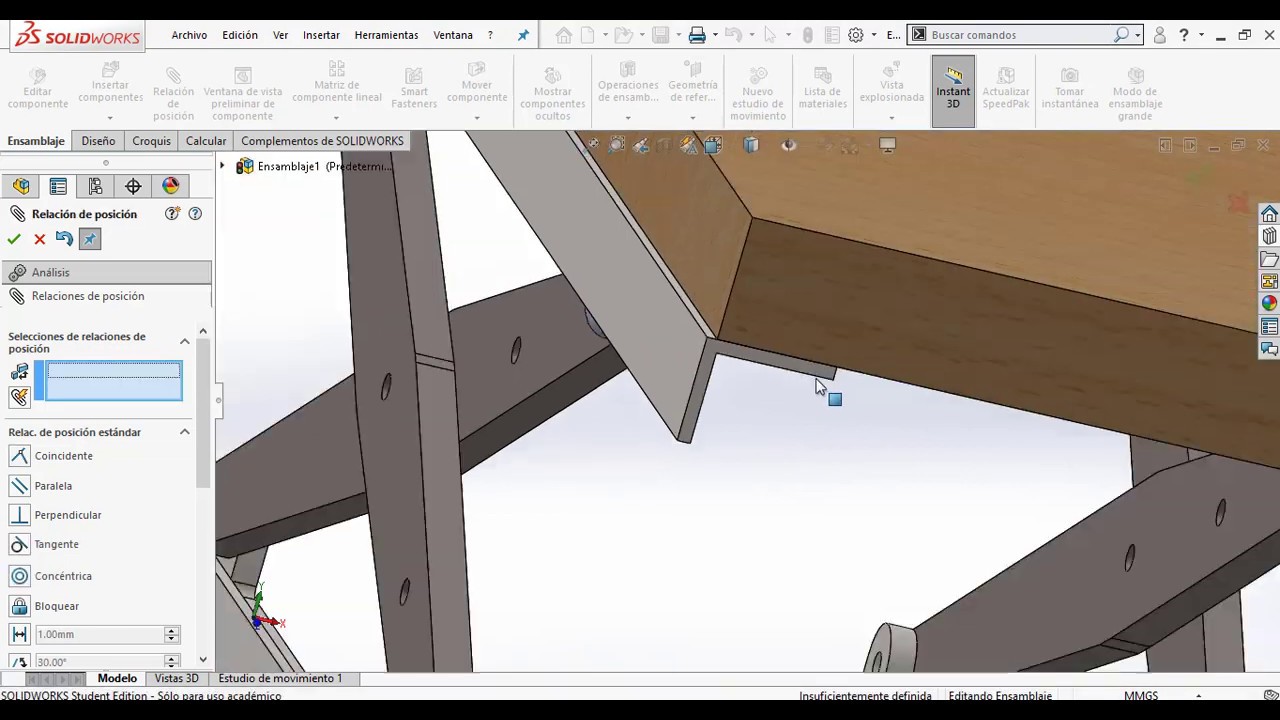Pin the menu bar with the pushpin icon
Screen dimensions: 1280x720
click(523, 35)
